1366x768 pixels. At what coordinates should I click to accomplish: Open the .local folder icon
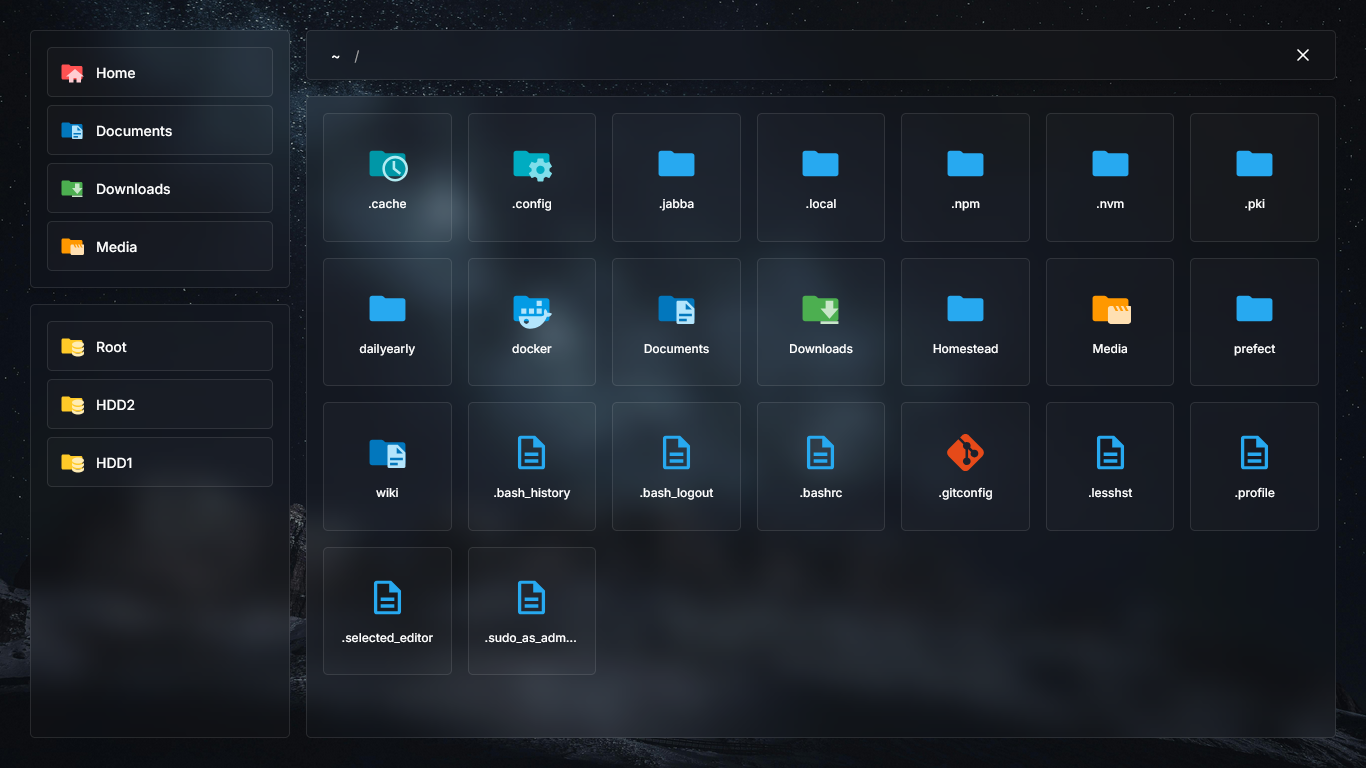pyautogui.click(x=821, y=163)
